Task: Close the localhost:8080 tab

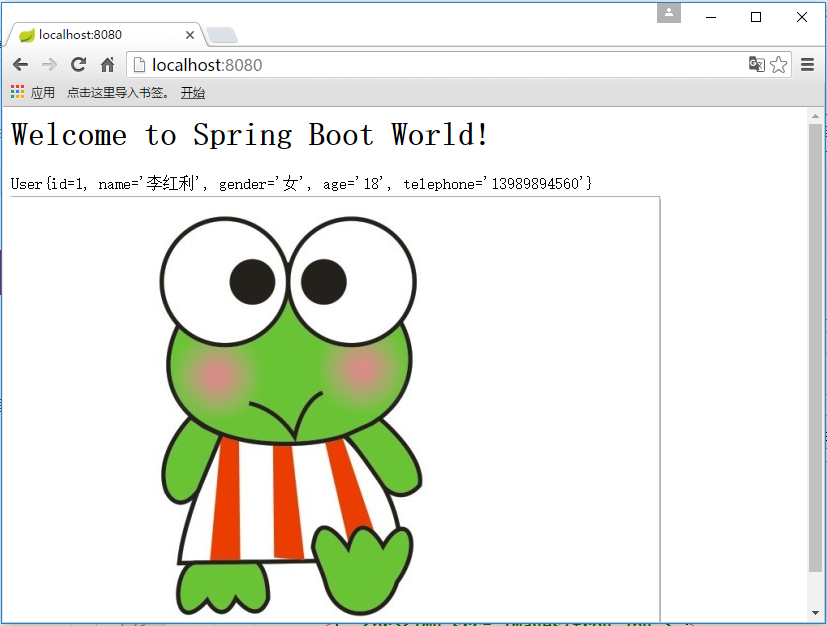Action: tap(190, 35)
